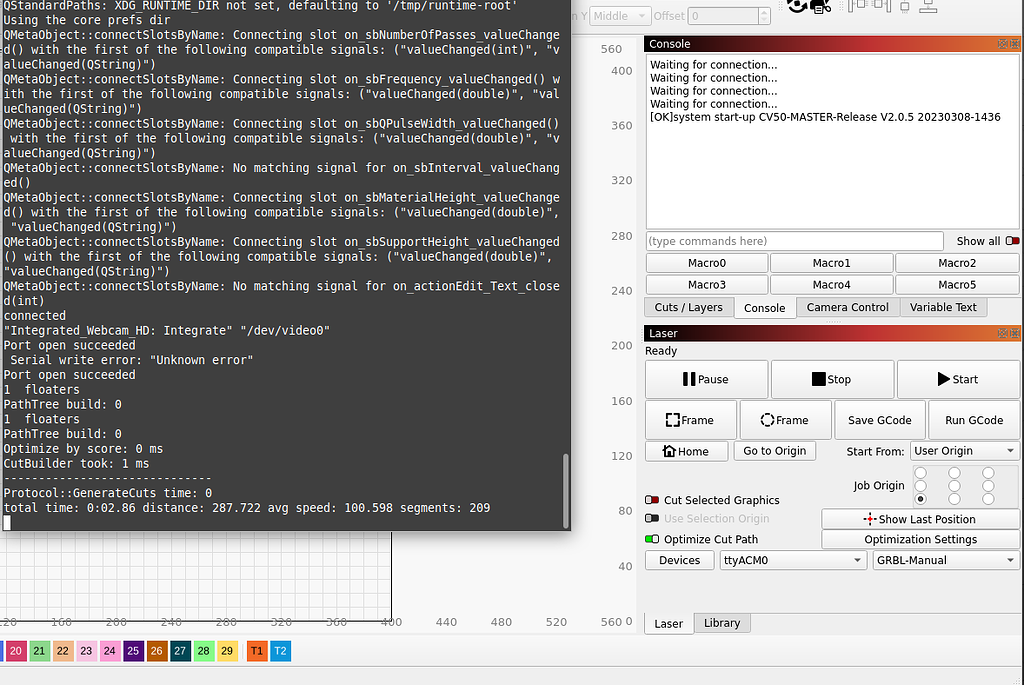Switch to the Camera Control tab
Image resolution: width=1024 pixels, height=685 pixels.
point(847,307)
